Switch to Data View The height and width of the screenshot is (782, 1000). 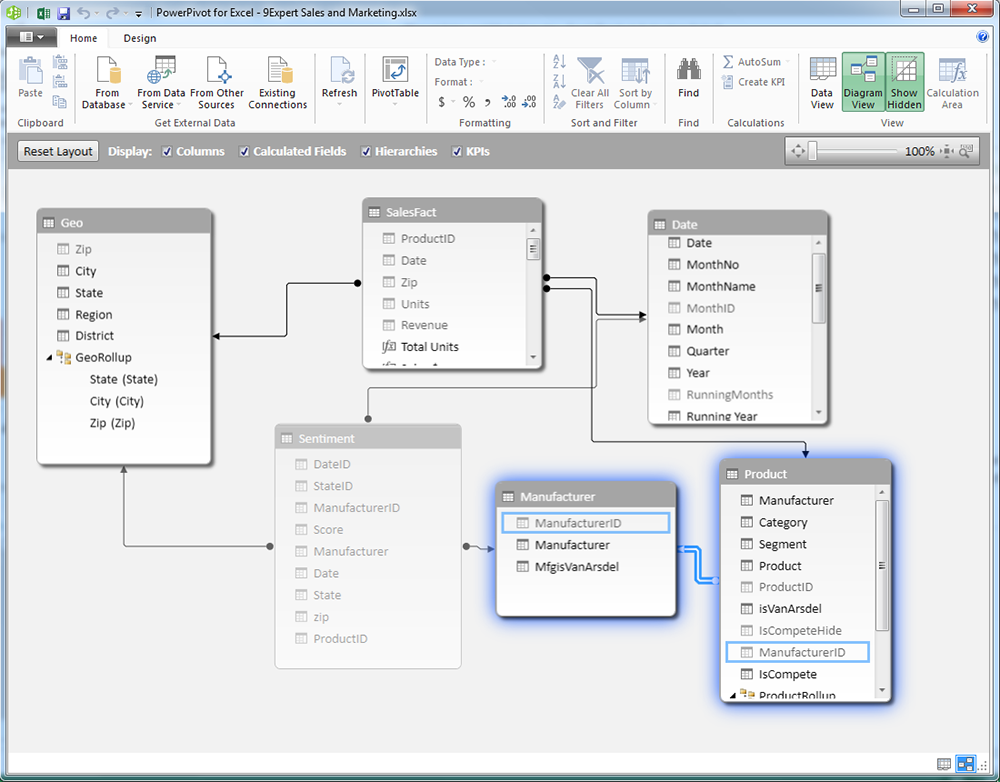[821, 80]
